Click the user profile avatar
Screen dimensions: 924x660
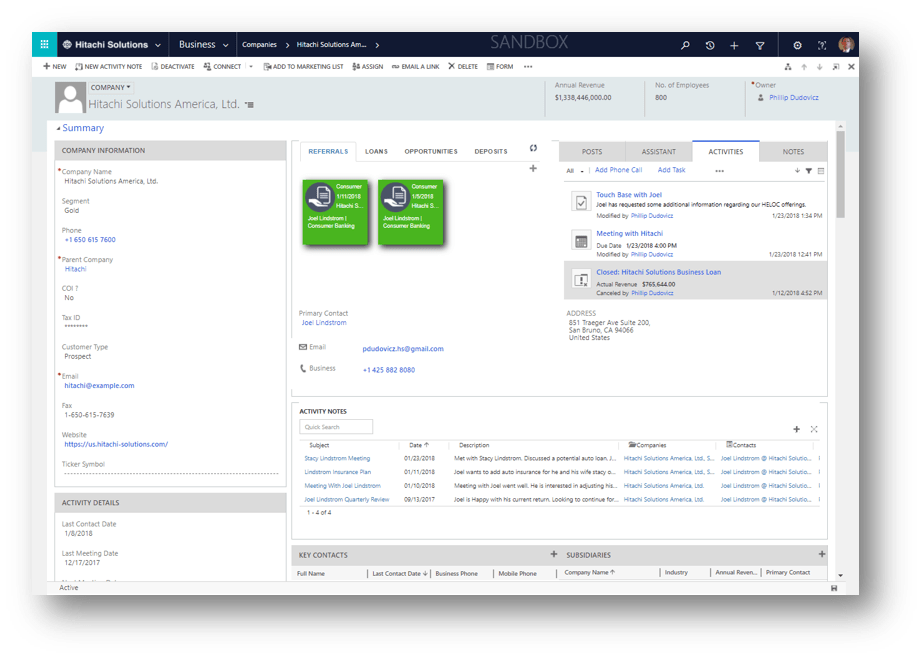point(846,44)
